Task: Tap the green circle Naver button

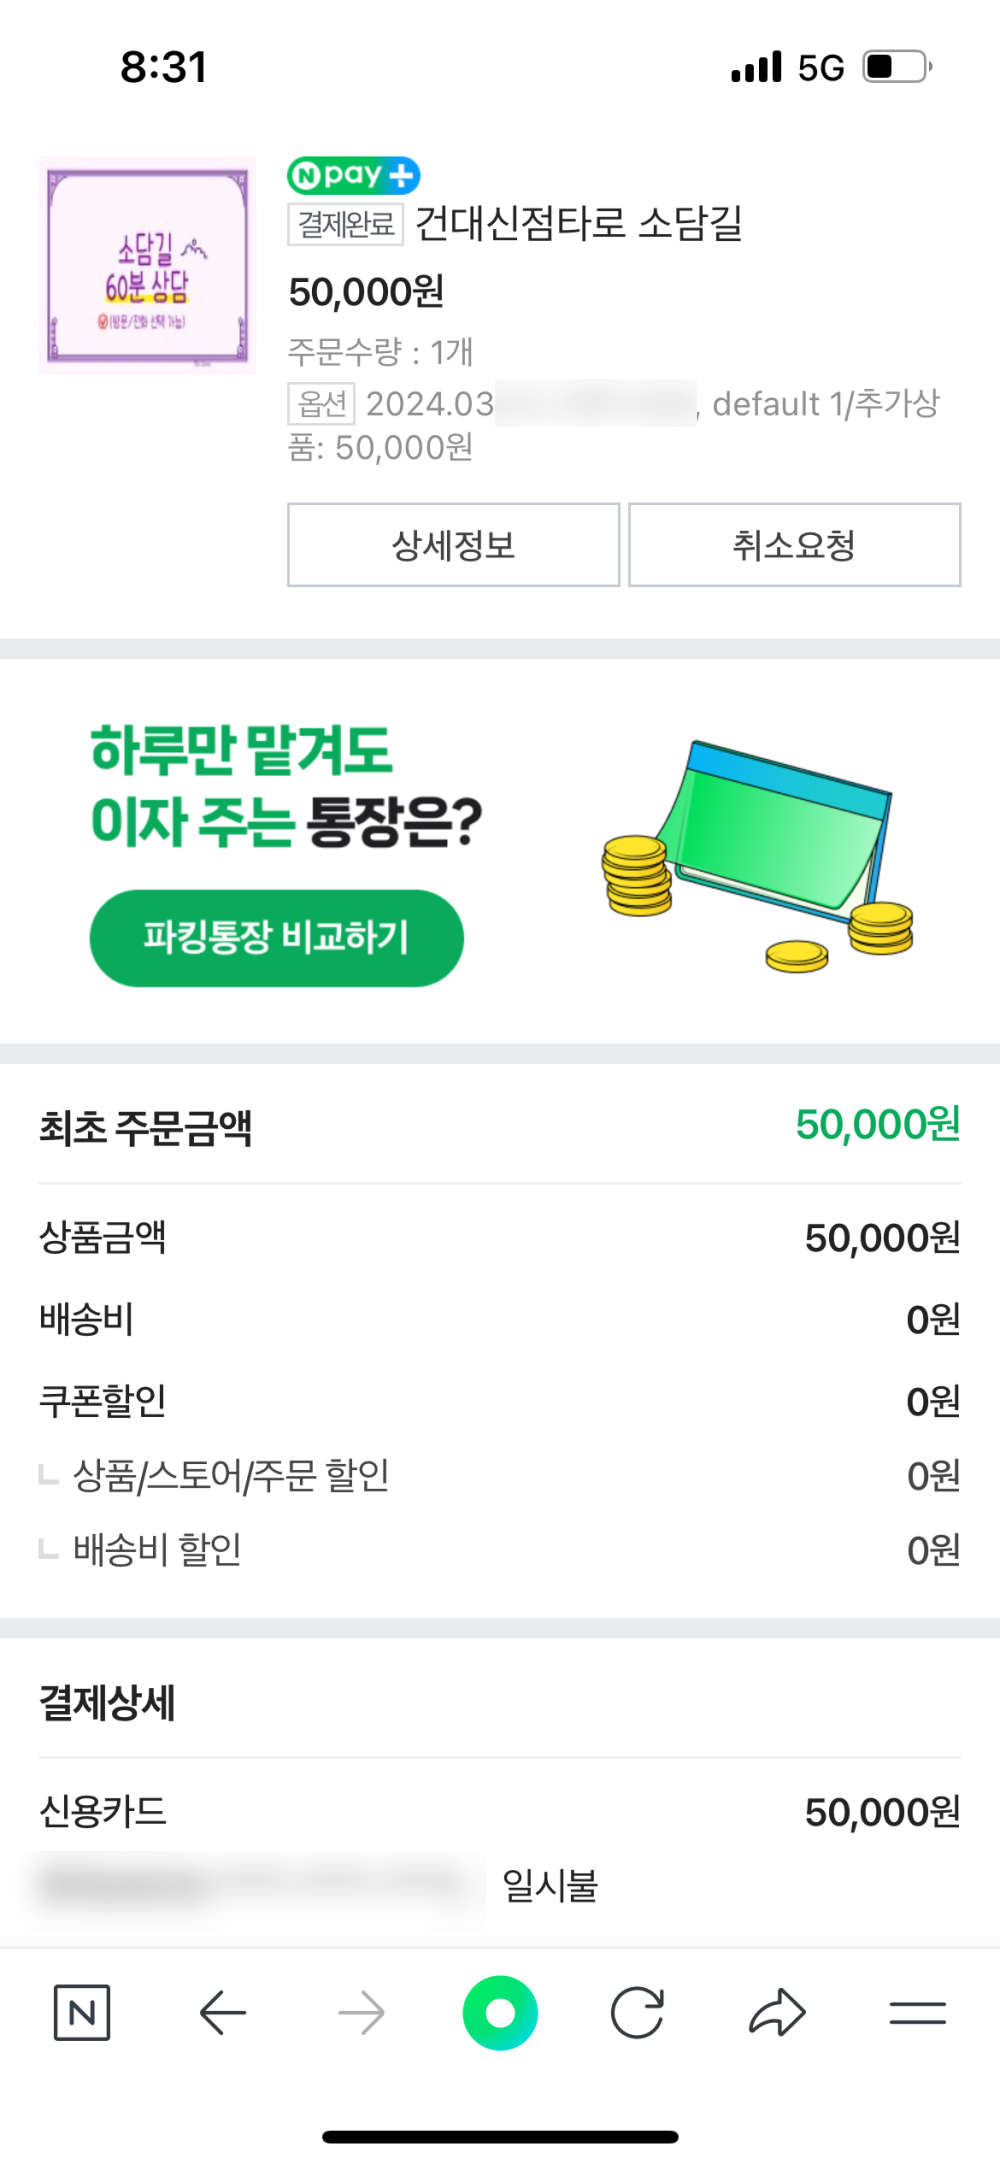Action: (500, 2012)
